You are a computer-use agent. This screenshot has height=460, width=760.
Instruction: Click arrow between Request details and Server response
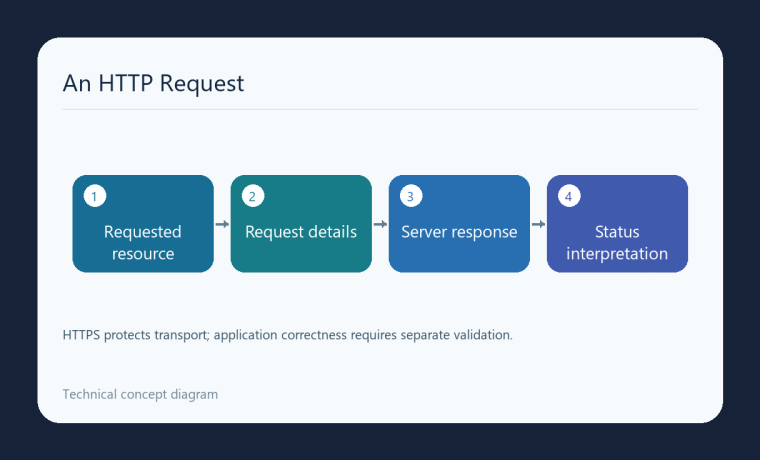coord(380,224)
